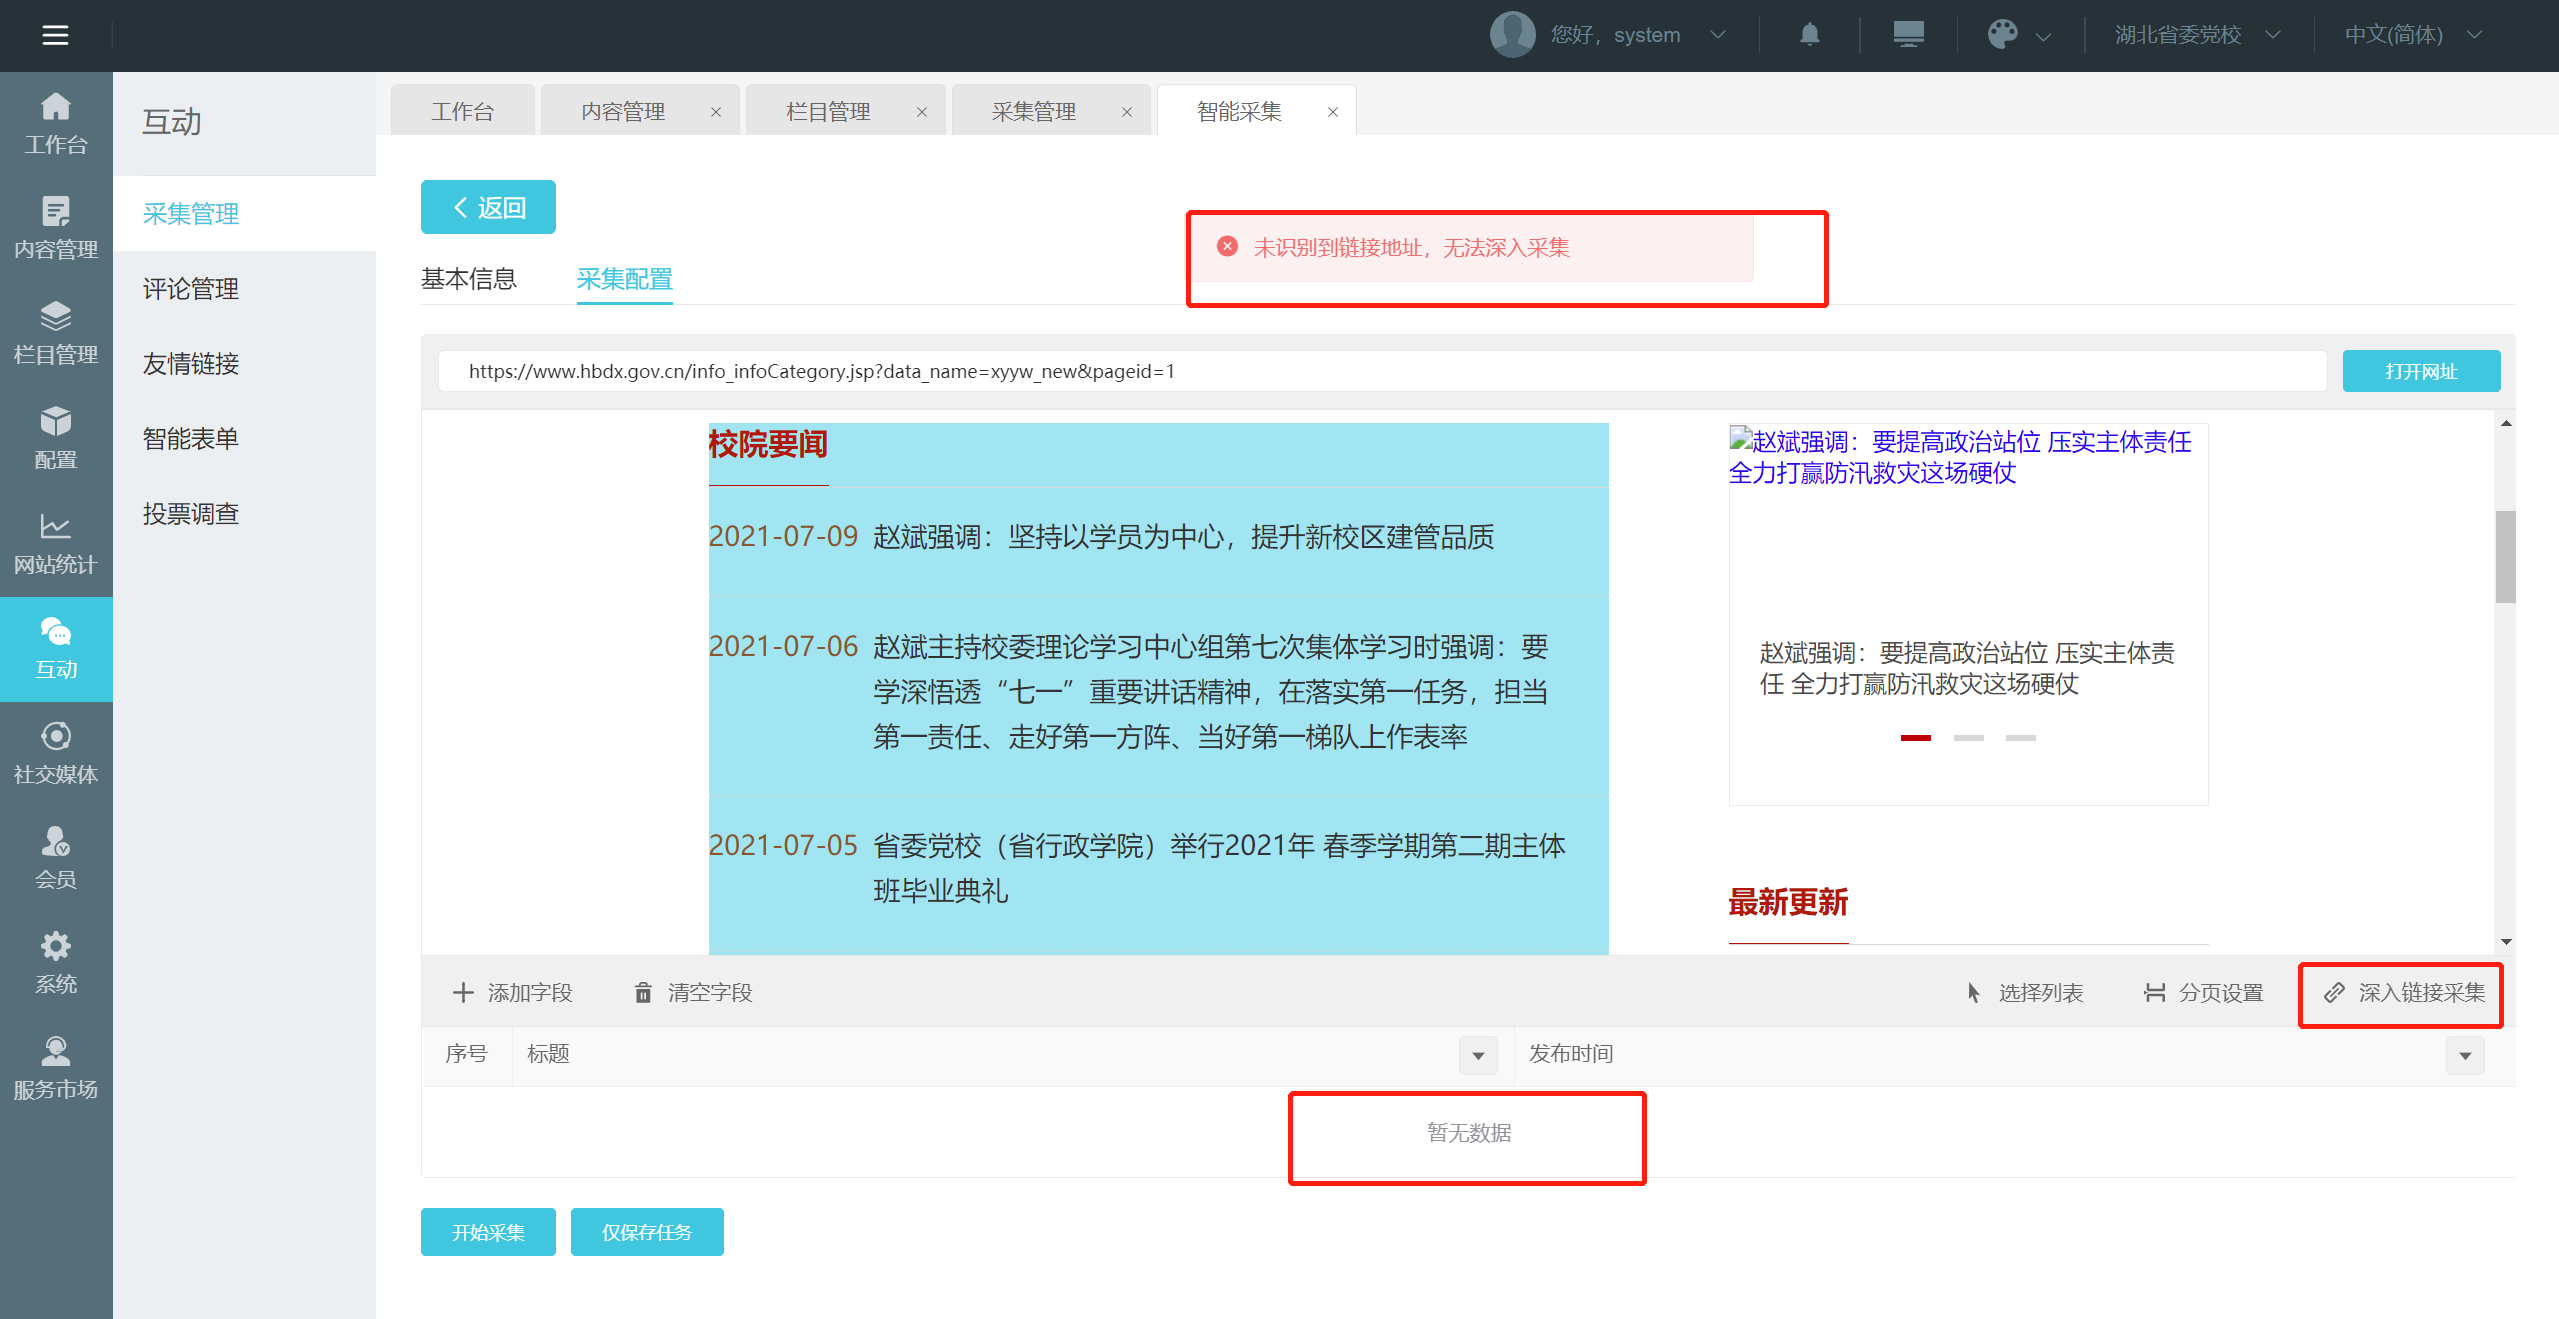This screenshot has height=1319, width=2559.
Task: Click the URL address input field
Action: 1380,371
